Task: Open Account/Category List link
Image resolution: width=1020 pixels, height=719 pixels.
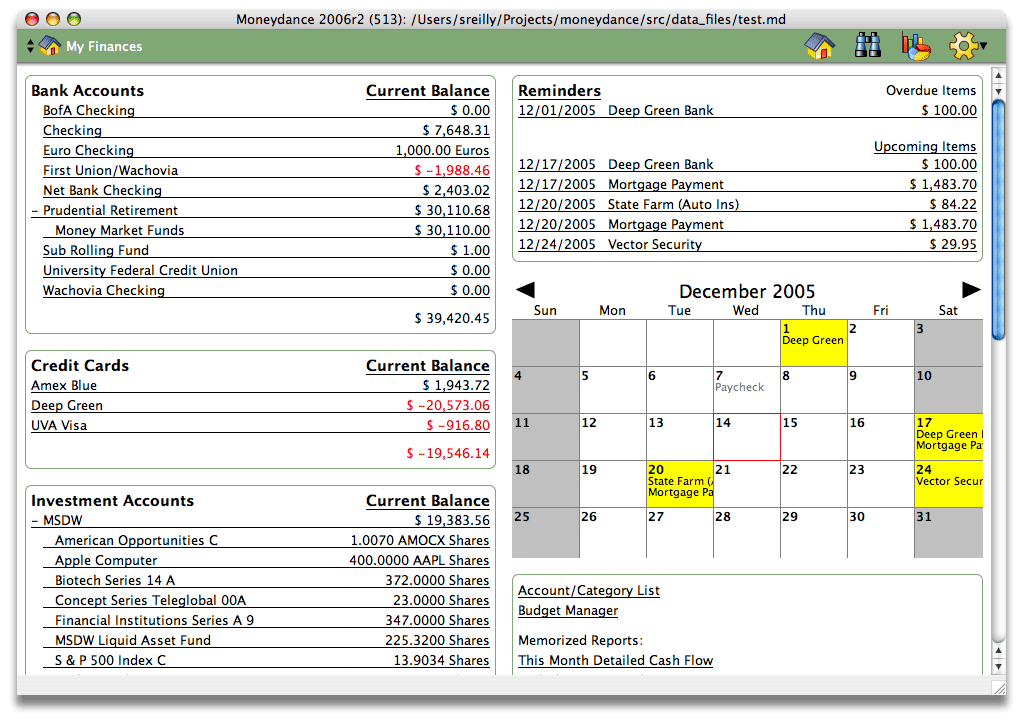Action: [x=589, y=591]
